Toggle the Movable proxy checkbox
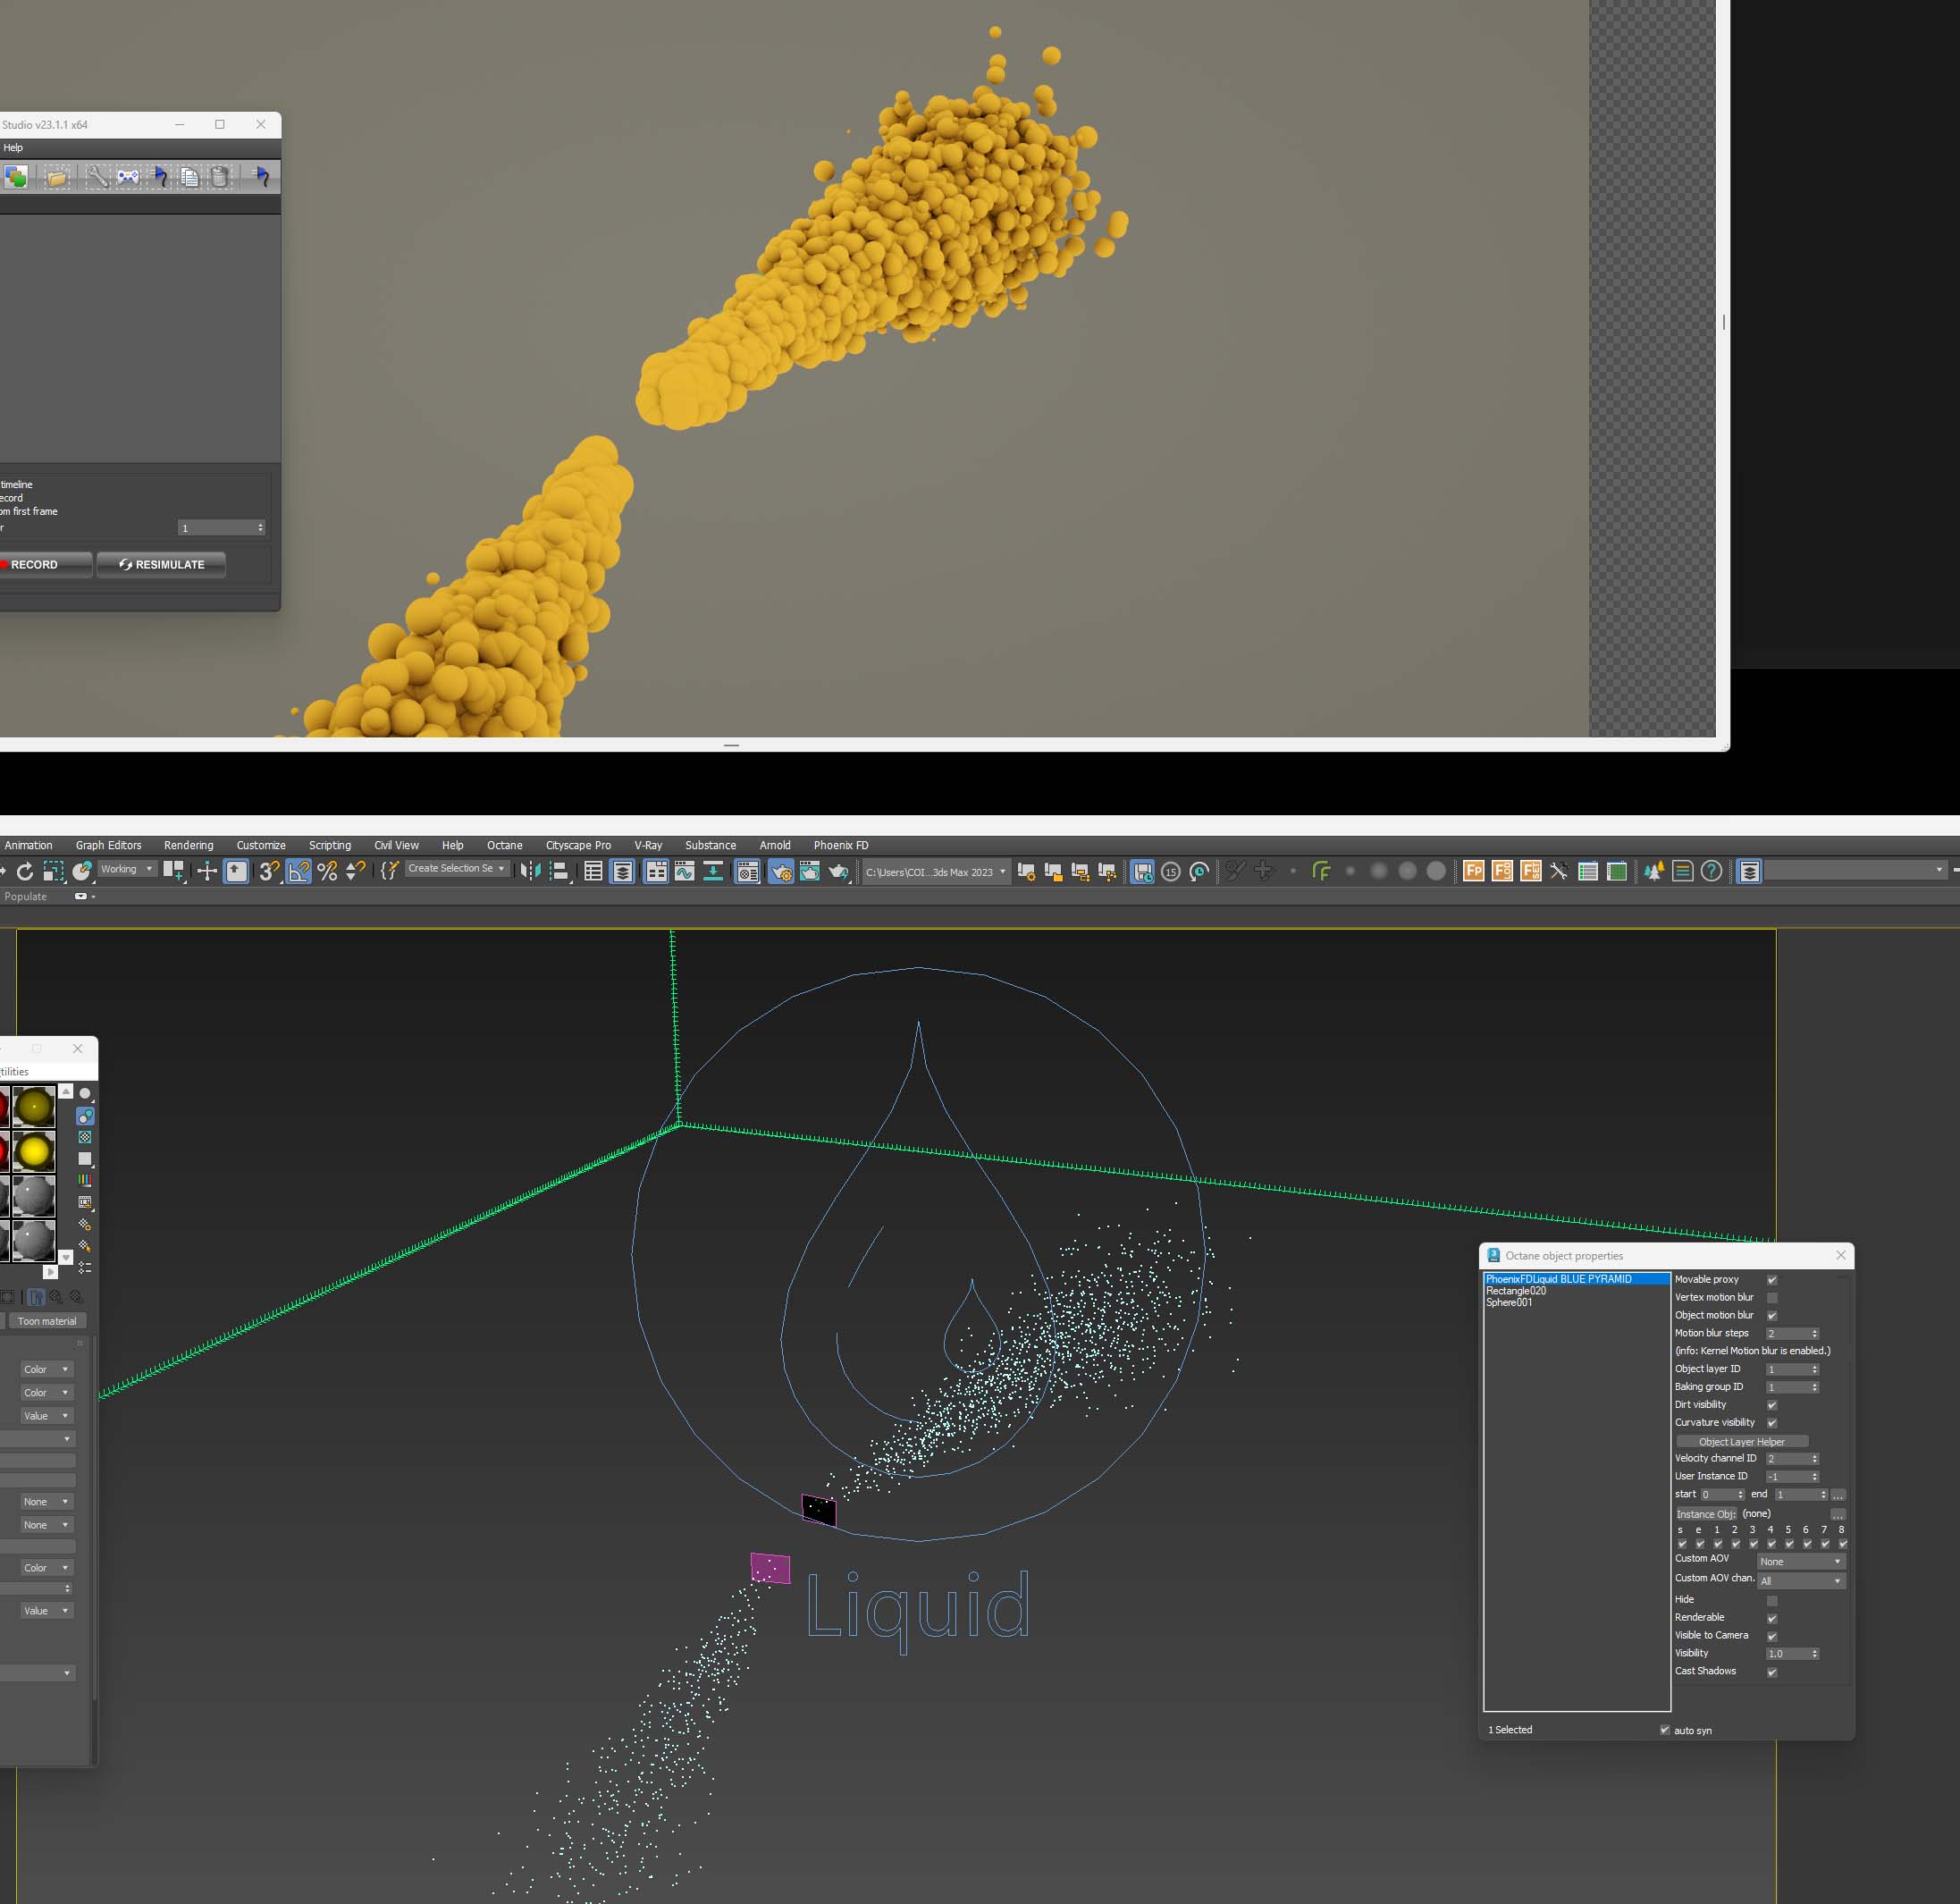Image resolution: width=1960 pixels, height=1904 pixels. point(1771,1280)
